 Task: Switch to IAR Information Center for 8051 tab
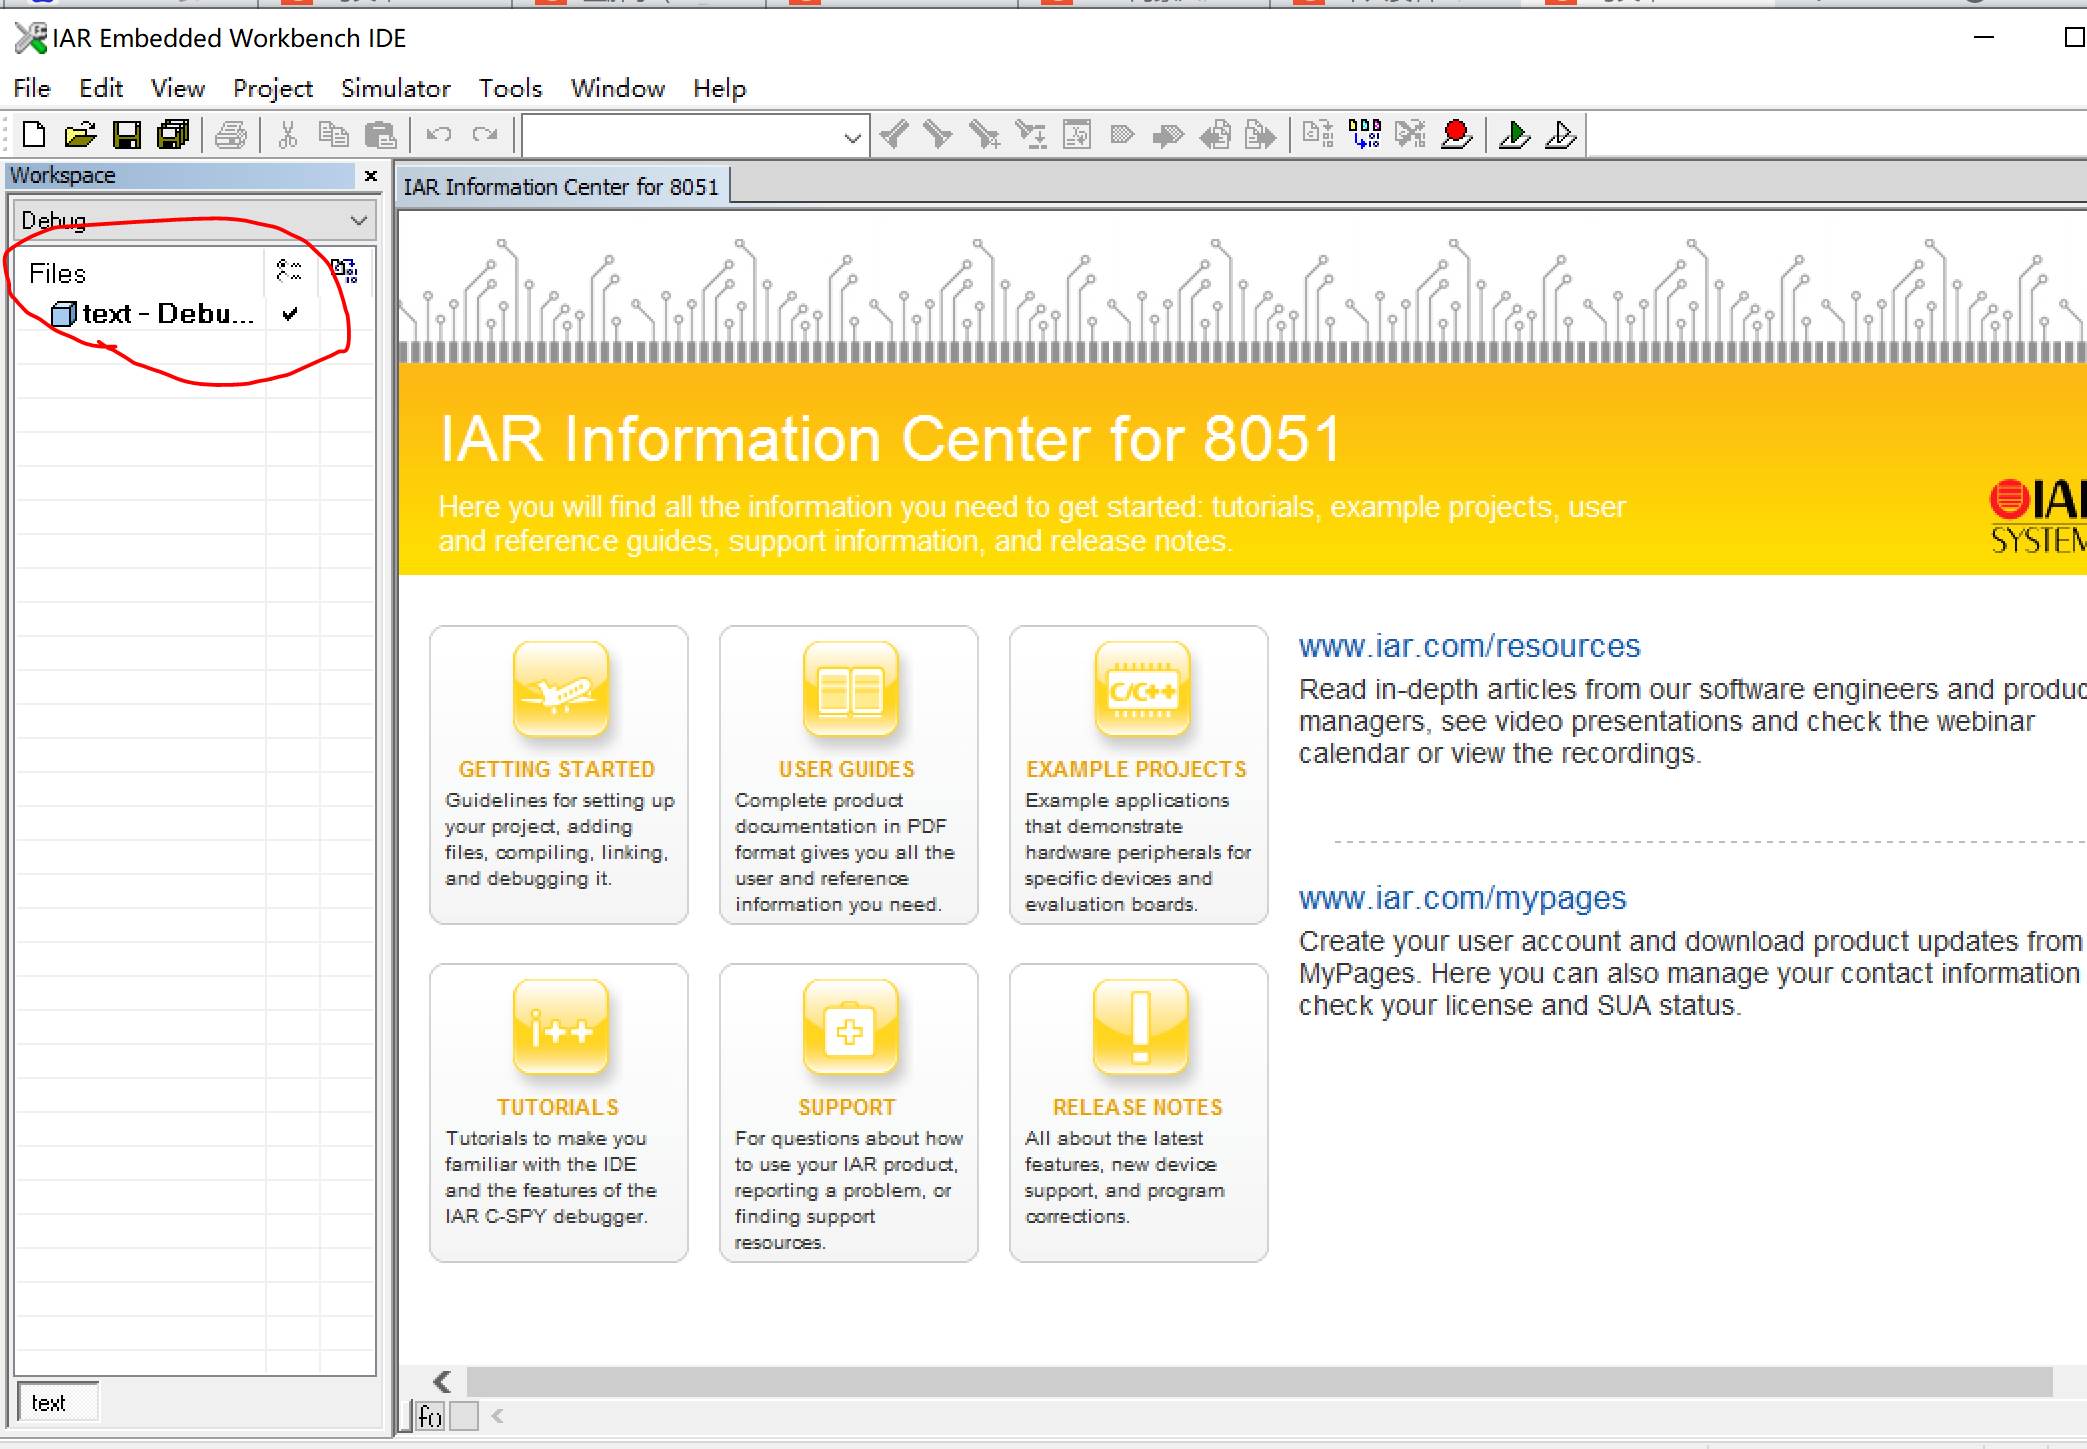tap(561, 187)
